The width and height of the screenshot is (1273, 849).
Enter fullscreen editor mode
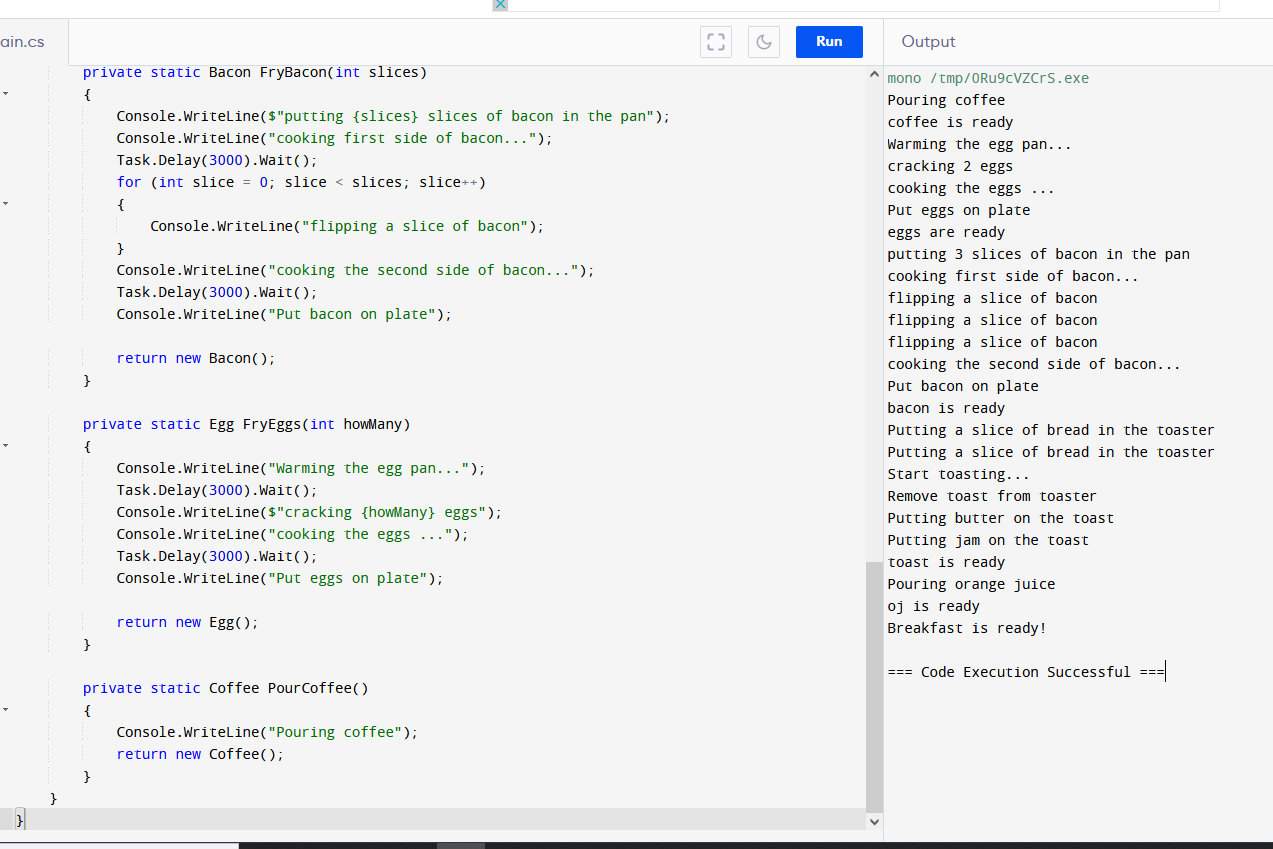point(715,42)
